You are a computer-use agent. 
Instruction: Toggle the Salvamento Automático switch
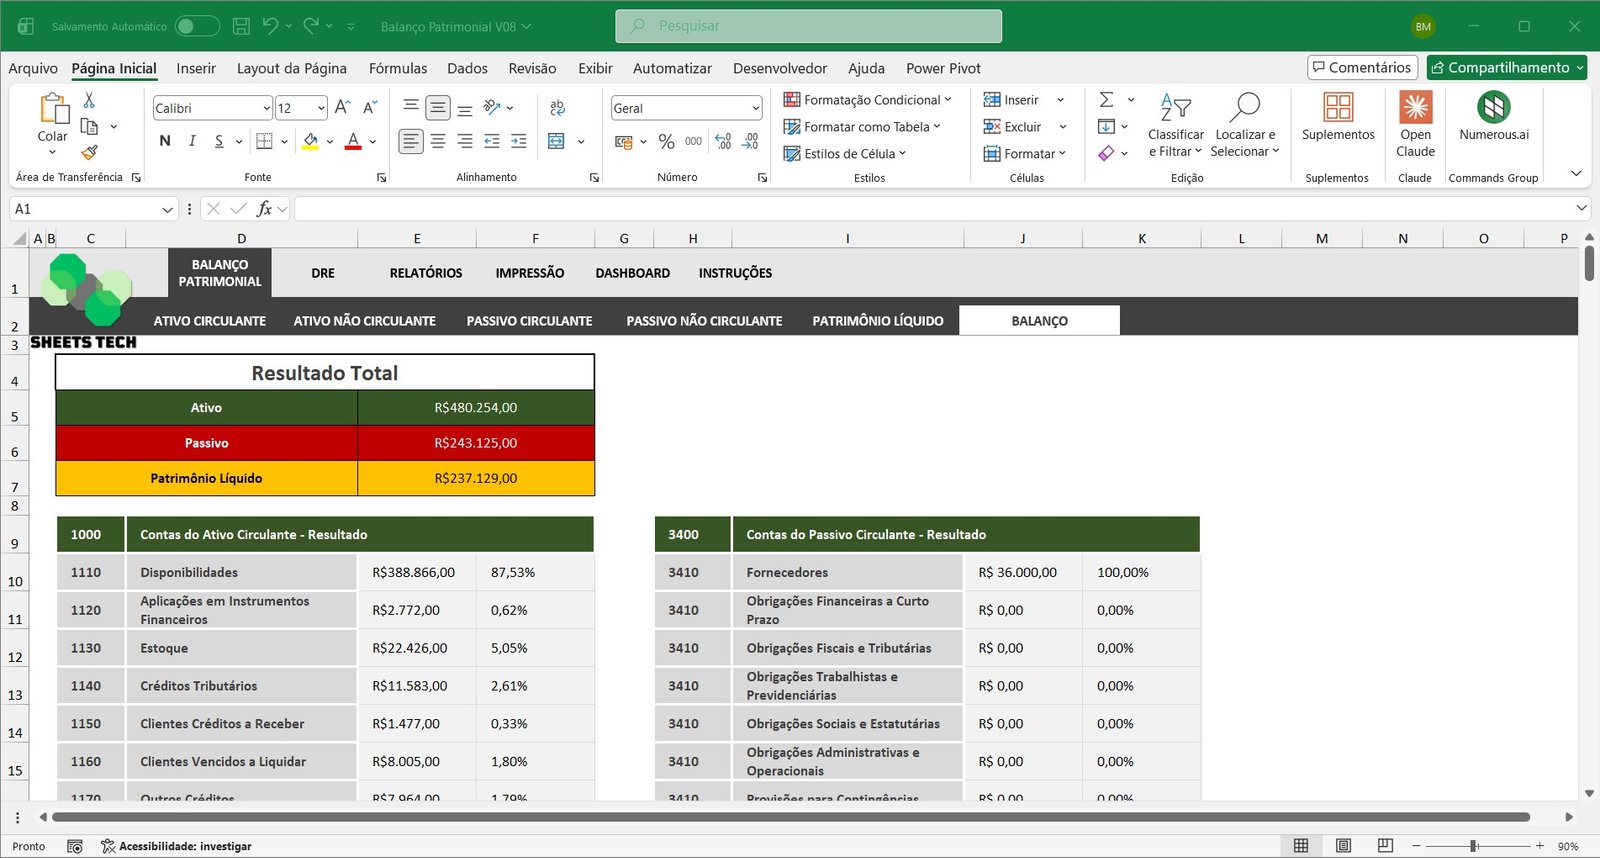(197, 26)
